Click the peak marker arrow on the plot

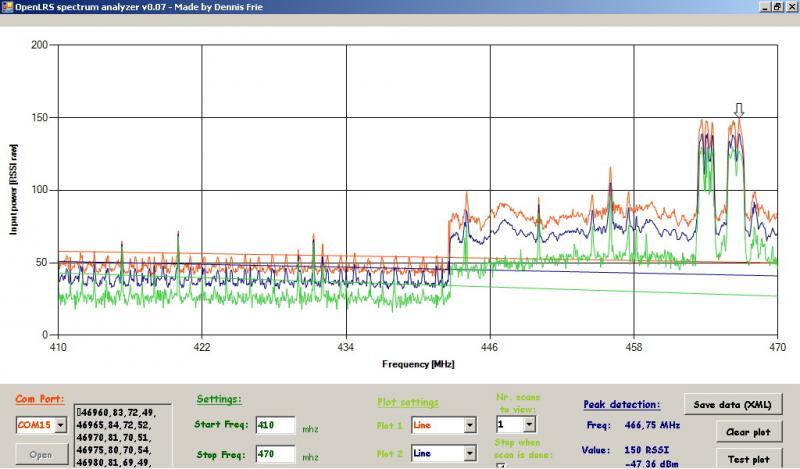pos(739,110)
